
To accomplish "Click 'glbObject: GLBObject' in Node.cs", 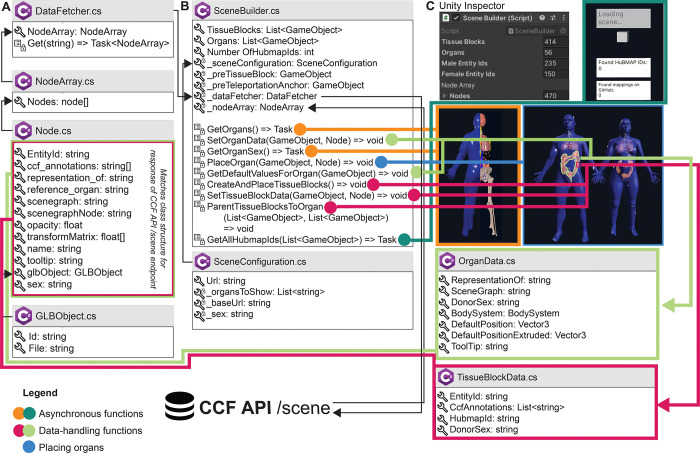I will (x=75, y=272).
